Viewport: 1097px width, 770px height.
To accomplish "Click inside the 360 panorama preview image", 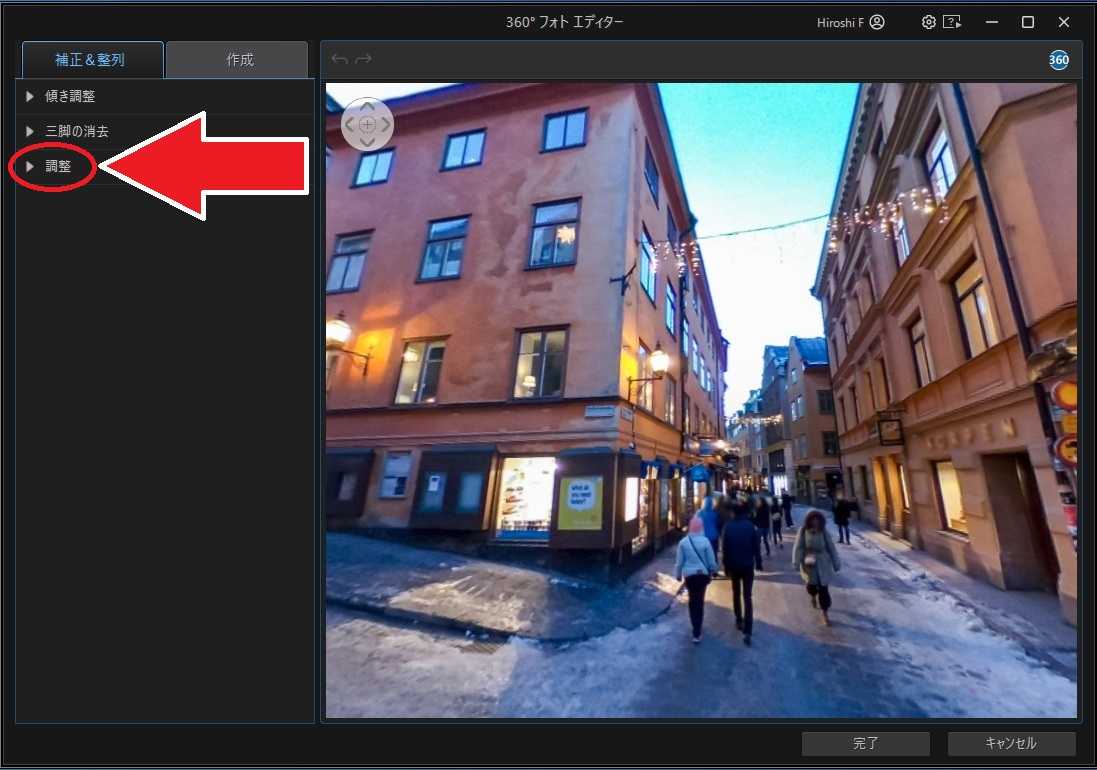I will [700, 400].
